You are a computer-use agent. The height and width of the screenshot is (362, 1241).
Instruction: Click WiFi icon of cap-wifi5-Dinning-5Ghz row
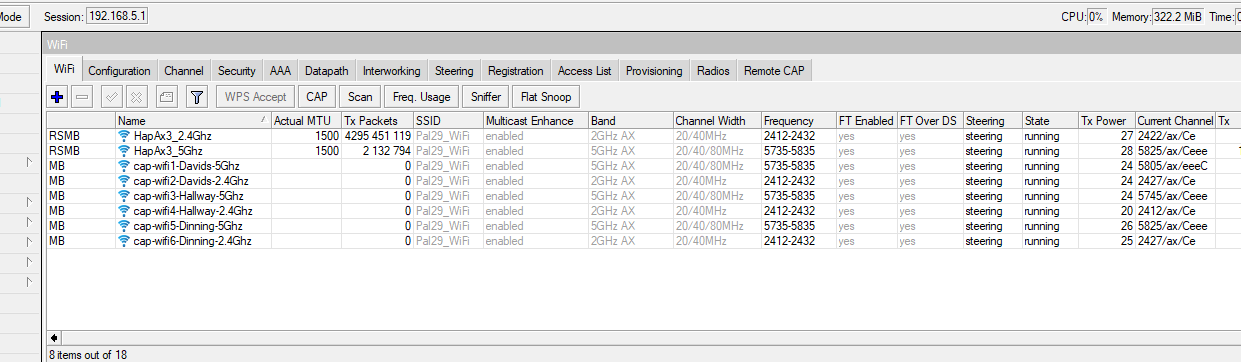(124, 226)
